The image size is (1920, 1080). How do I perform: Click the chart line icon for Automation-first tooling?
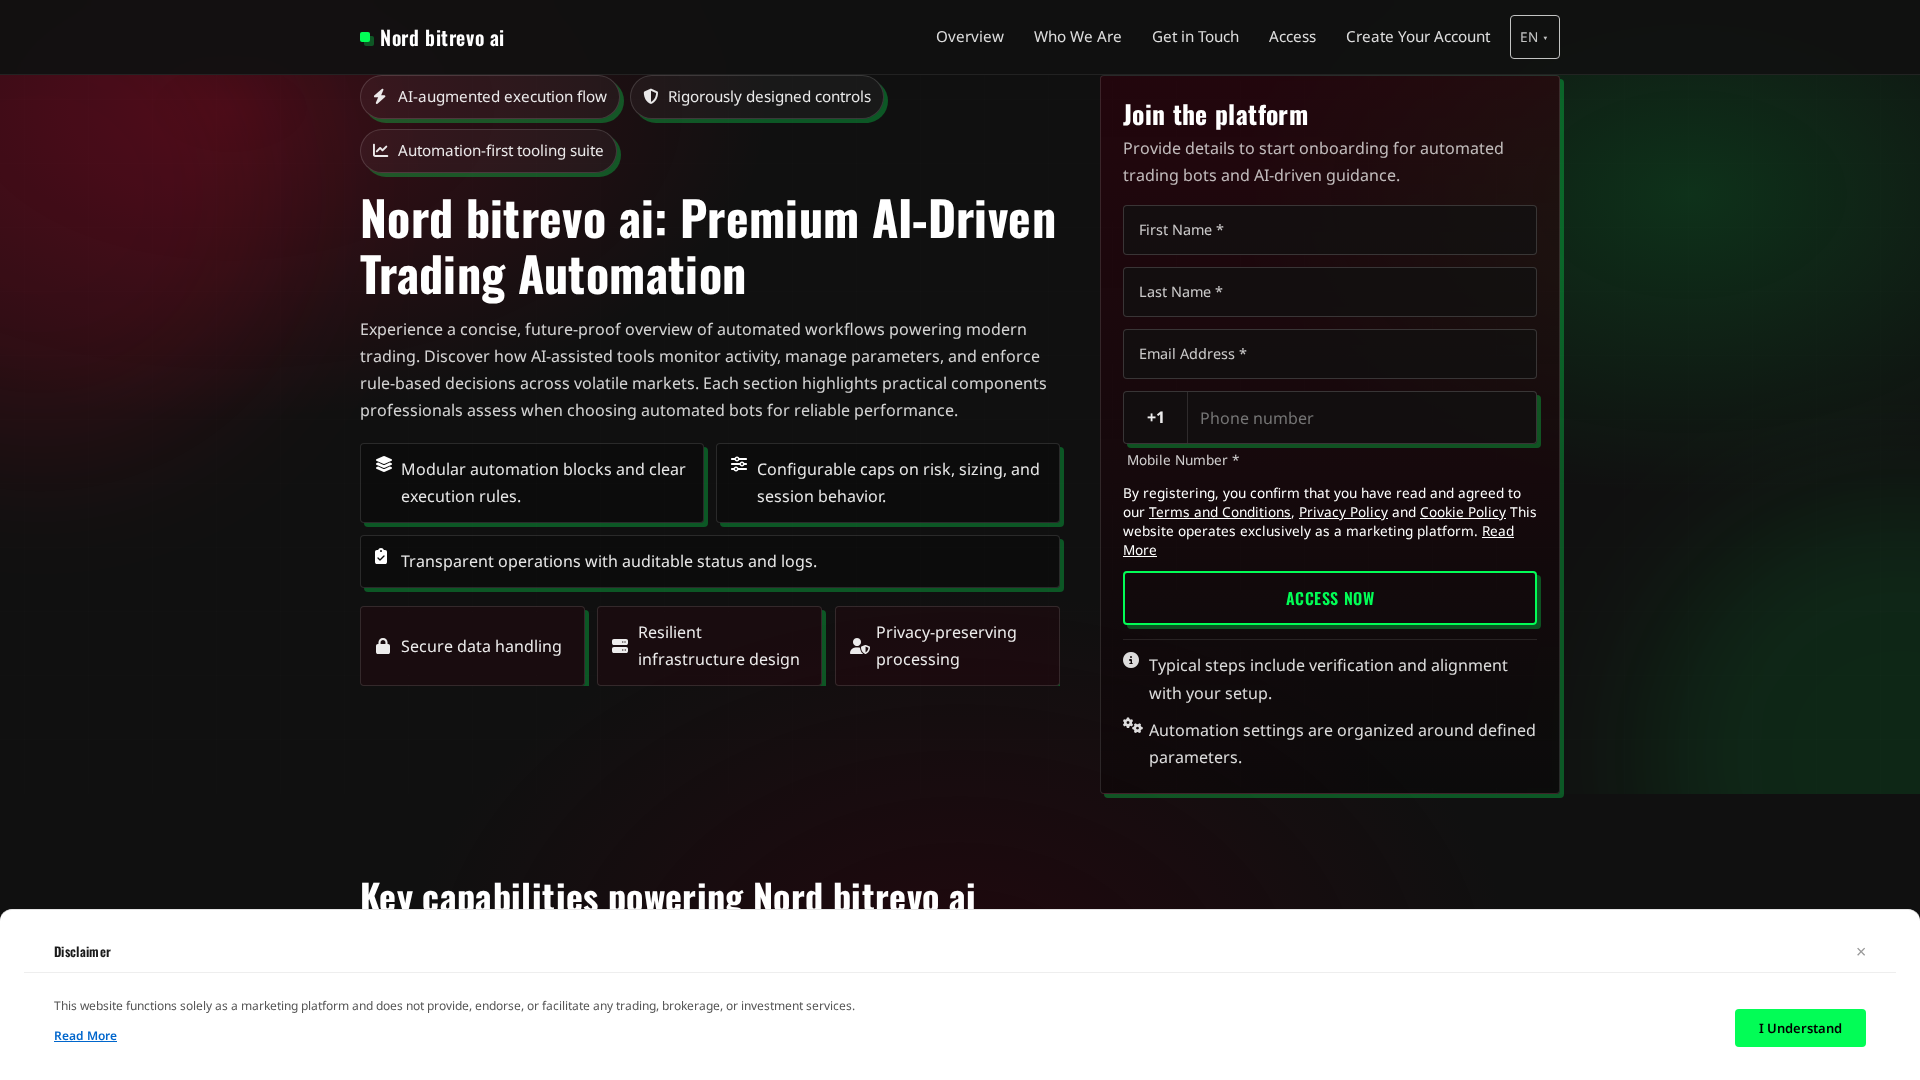point(381,151)
